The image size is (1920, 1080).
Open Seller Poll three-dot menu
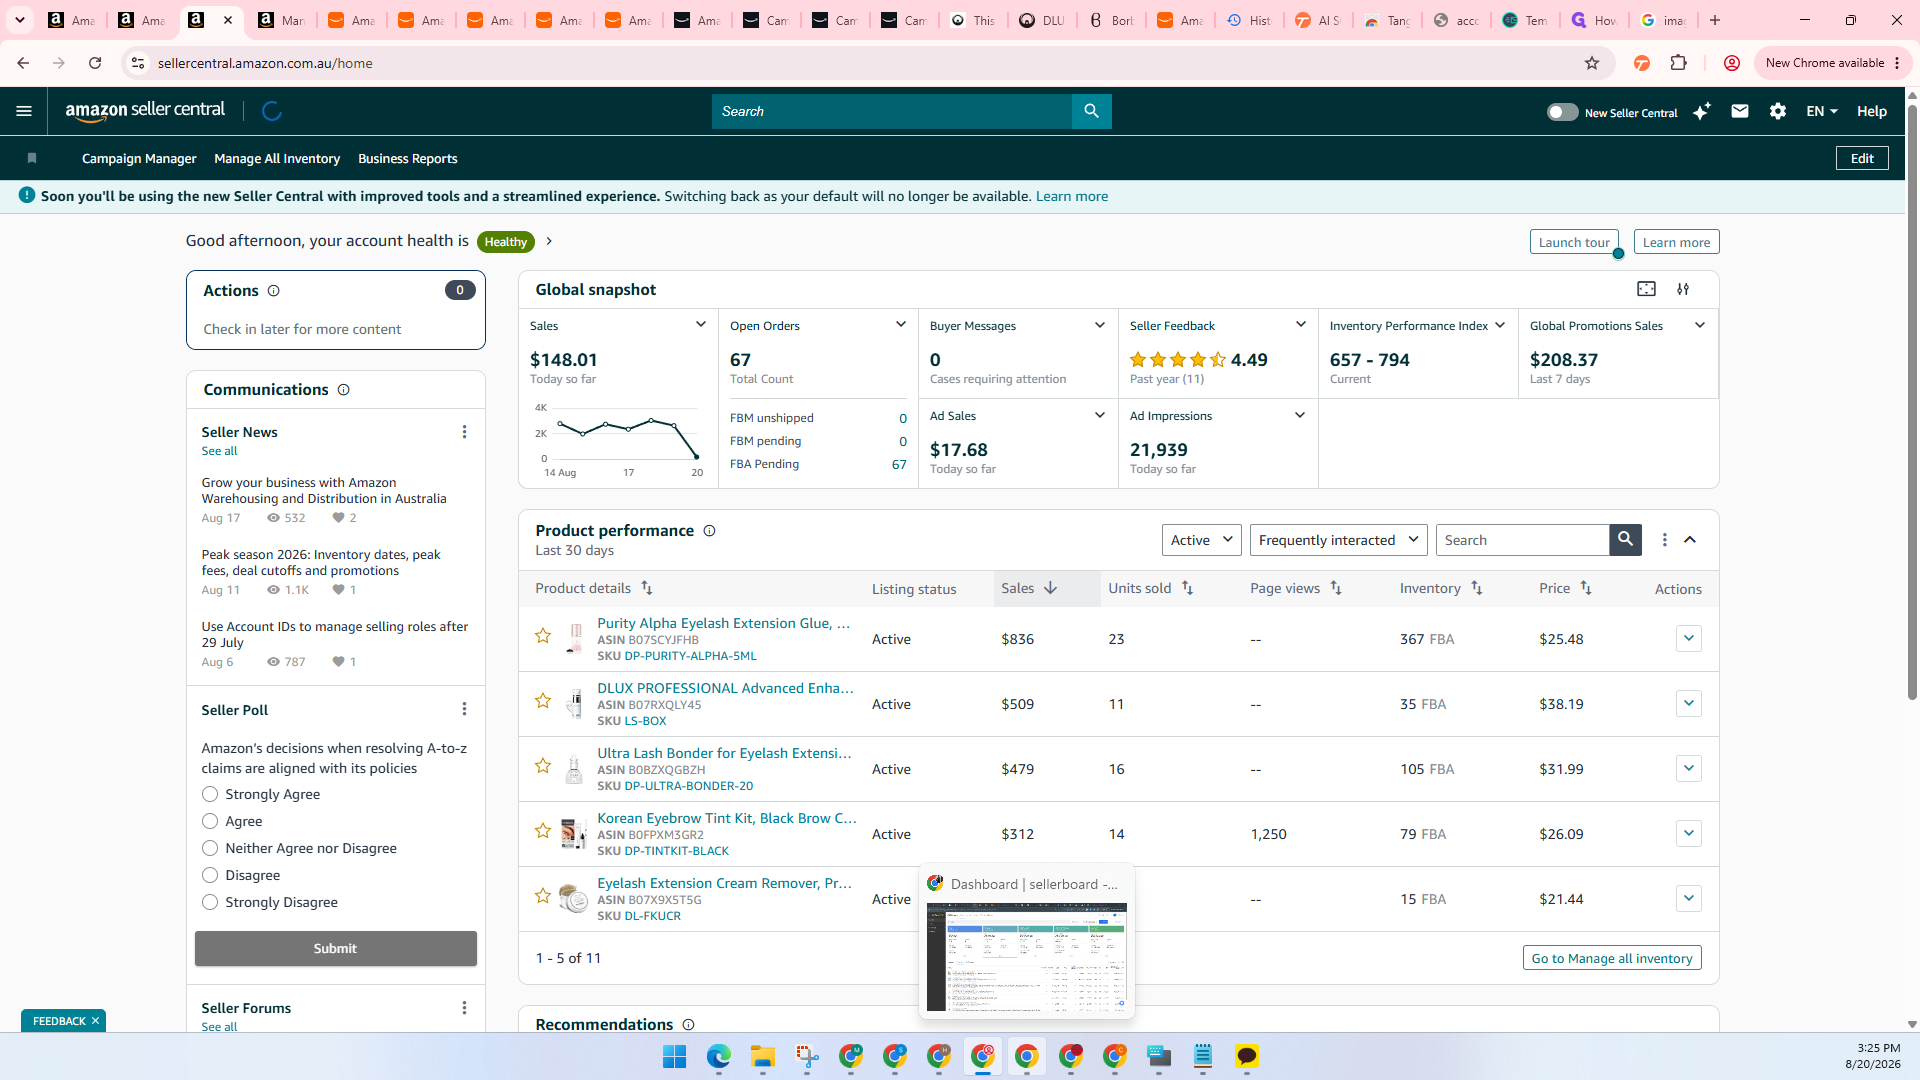[x=464, y=709]
